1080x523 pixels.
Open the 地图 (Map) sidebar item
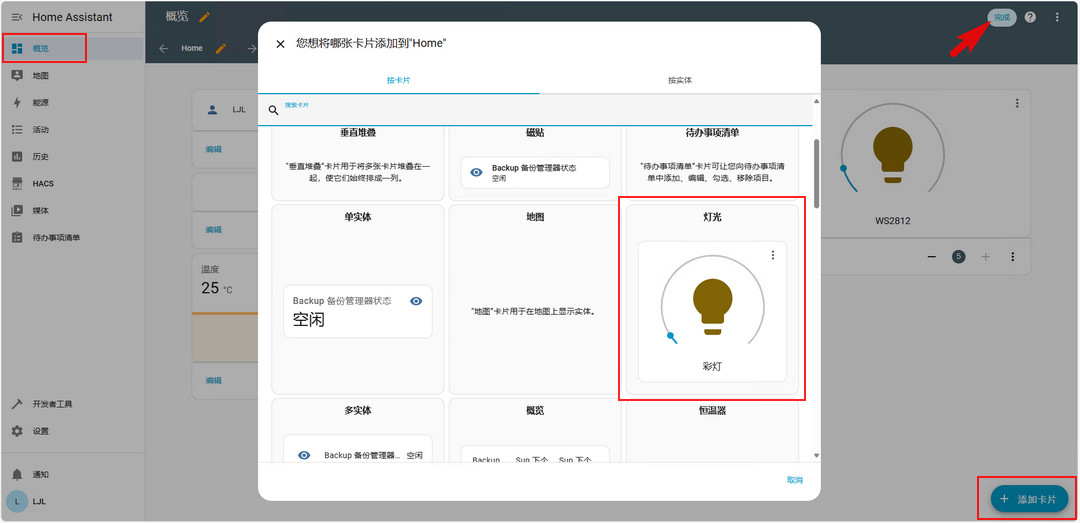40,75
